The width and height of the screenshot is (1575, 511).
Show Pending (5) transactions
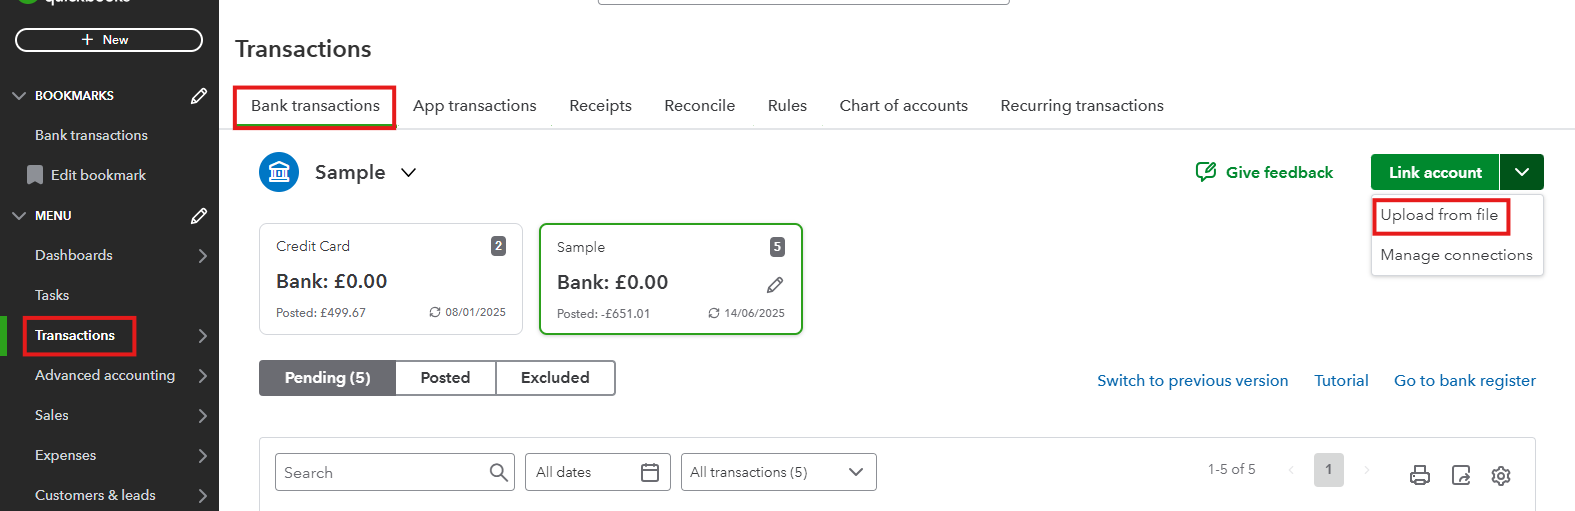point(327,378)
